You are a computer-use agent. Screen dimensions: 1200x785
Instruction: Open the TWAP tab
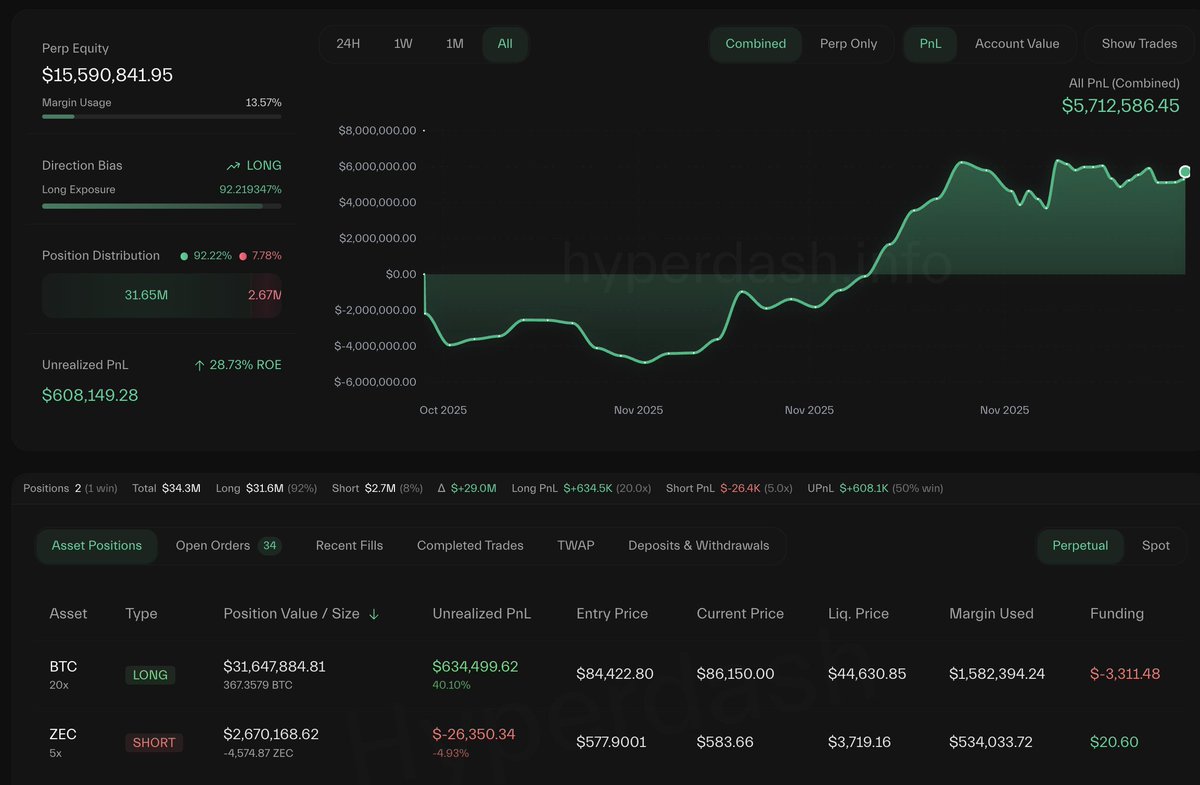pos(575,546)
